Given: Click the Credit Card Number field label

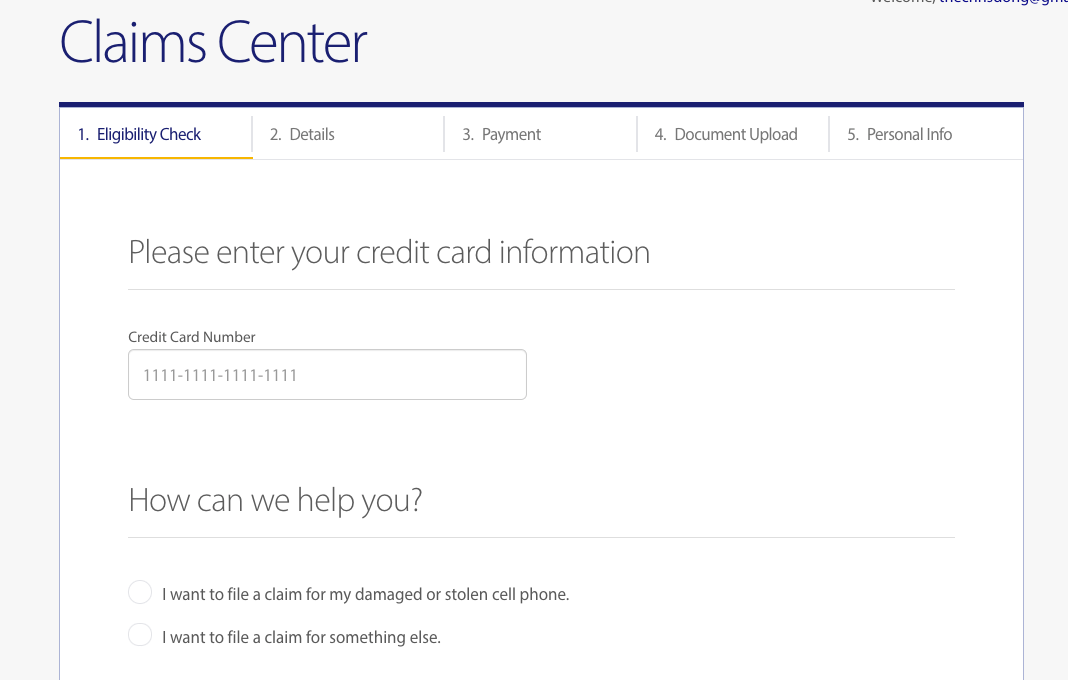Looking at the screenshot, I should (191, 337).
